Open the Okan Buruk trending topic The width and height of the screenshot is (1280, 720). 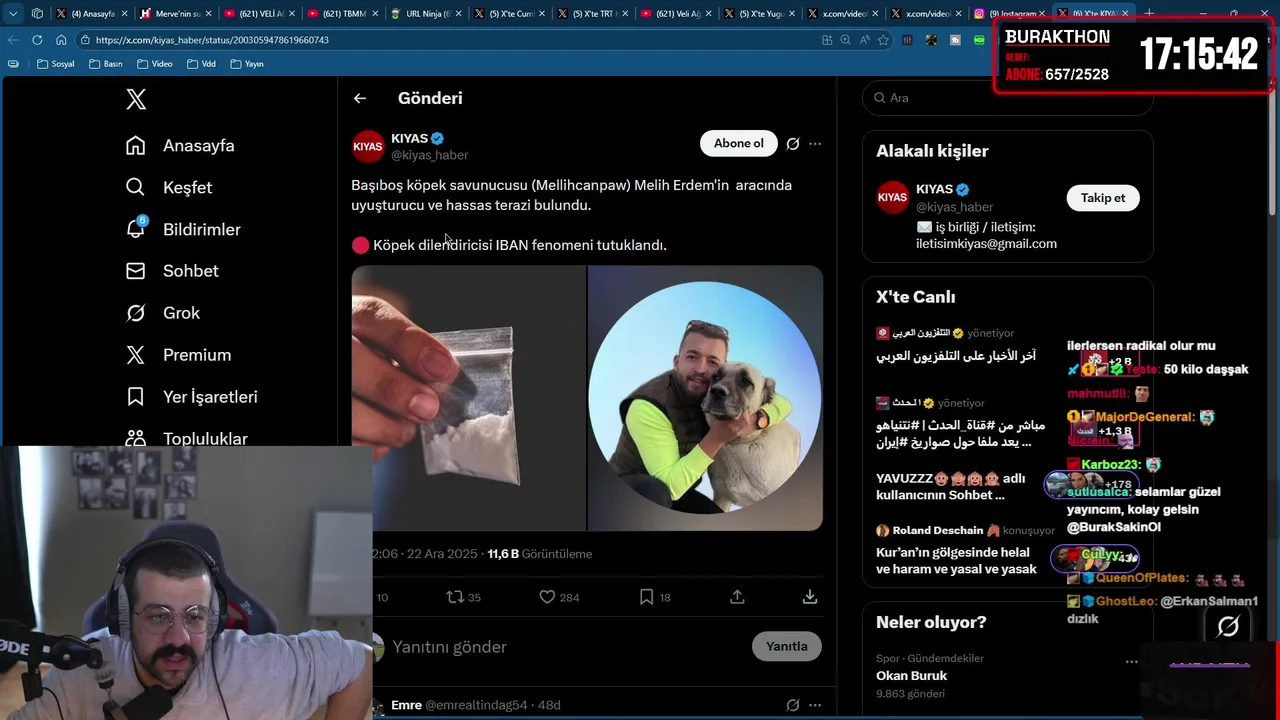click(x=911, y=676)
